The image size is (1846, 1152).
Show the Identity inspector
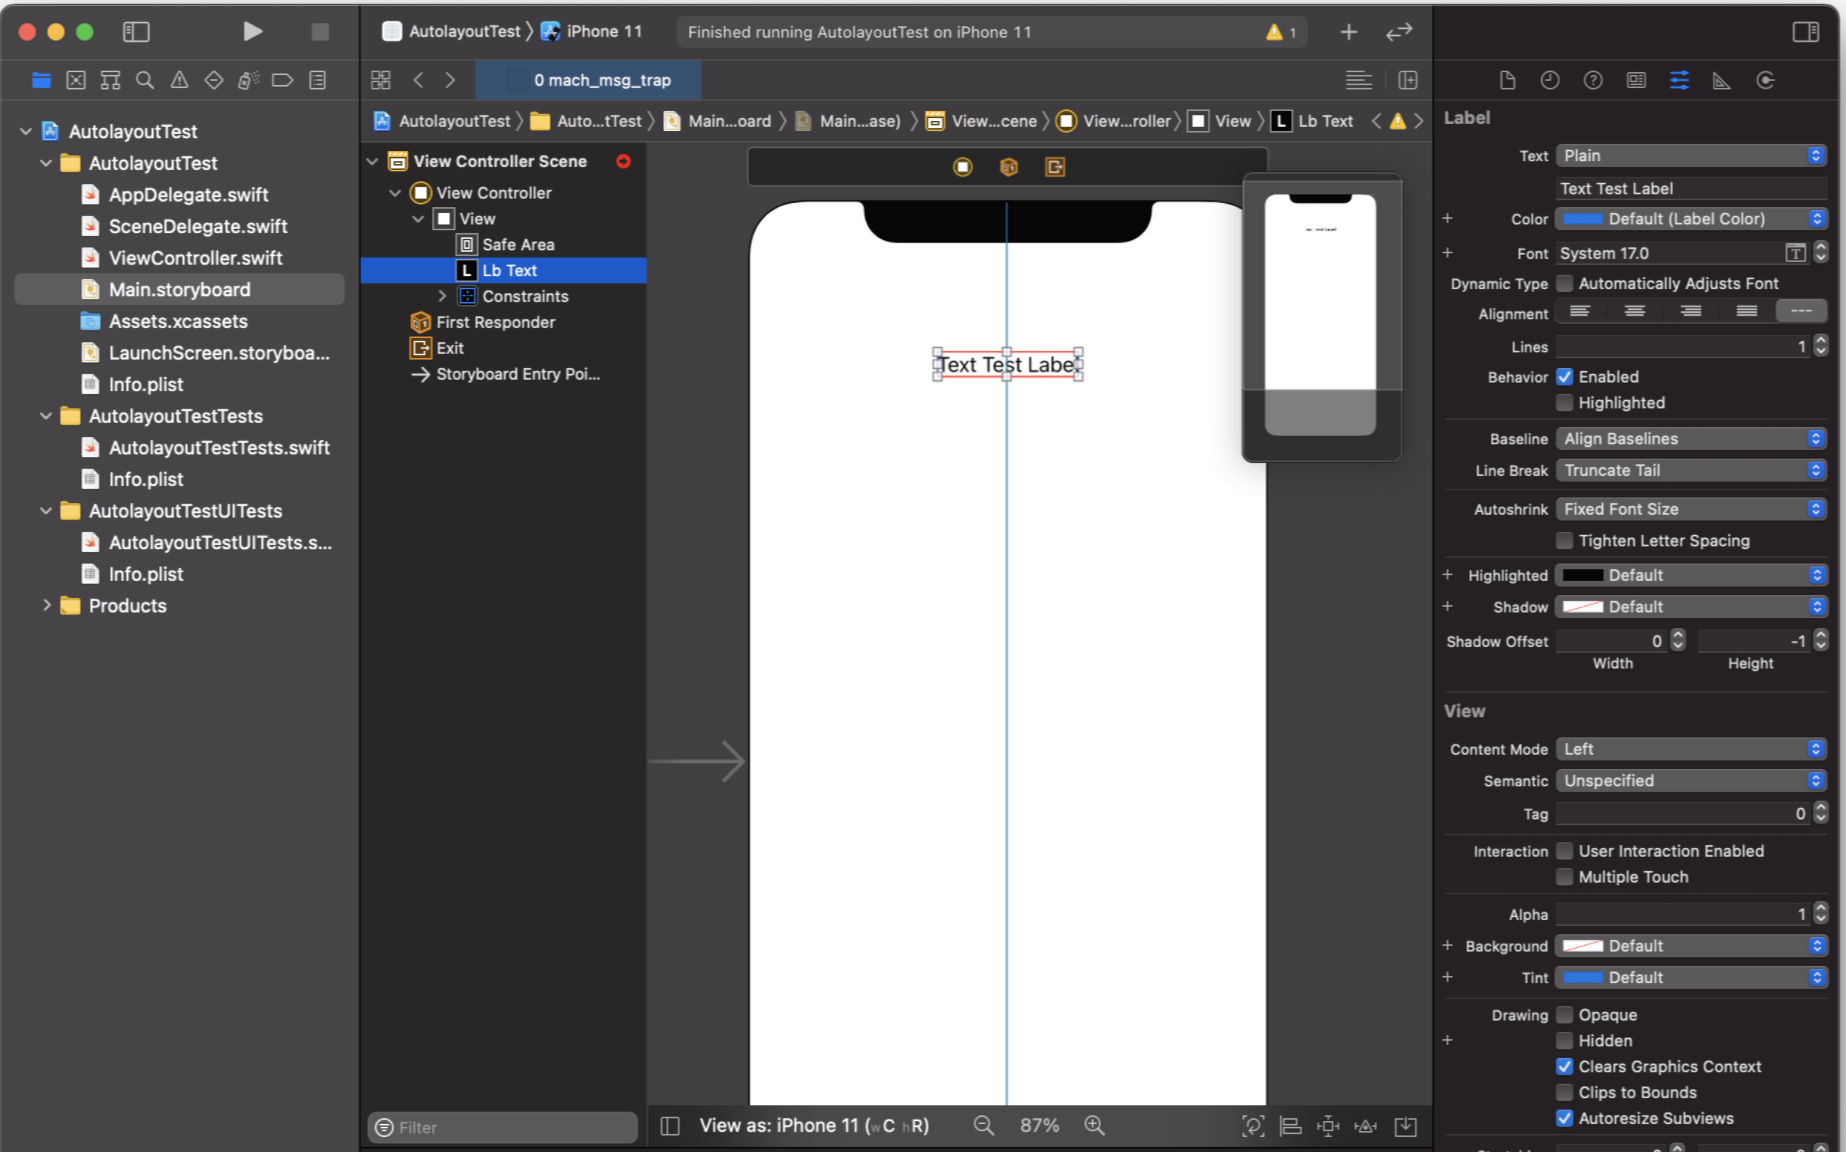1636,80
